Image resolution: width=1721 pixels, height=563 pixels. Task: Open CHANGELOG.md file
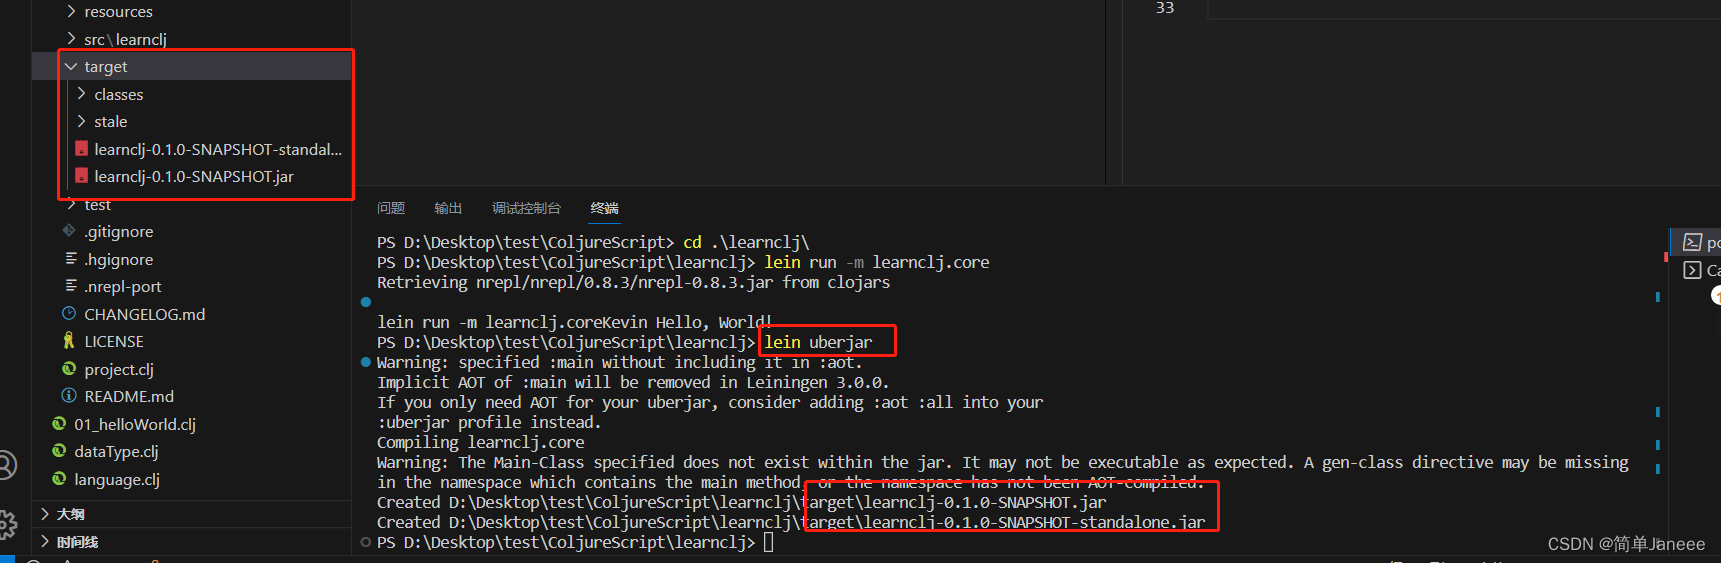point(145,314)
